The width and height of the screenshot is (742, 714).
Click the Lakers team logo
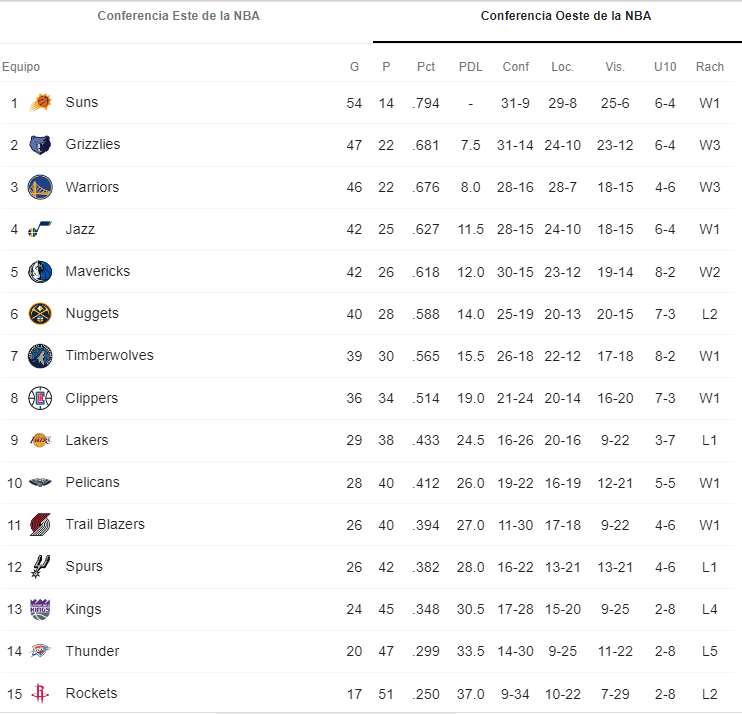40,440
